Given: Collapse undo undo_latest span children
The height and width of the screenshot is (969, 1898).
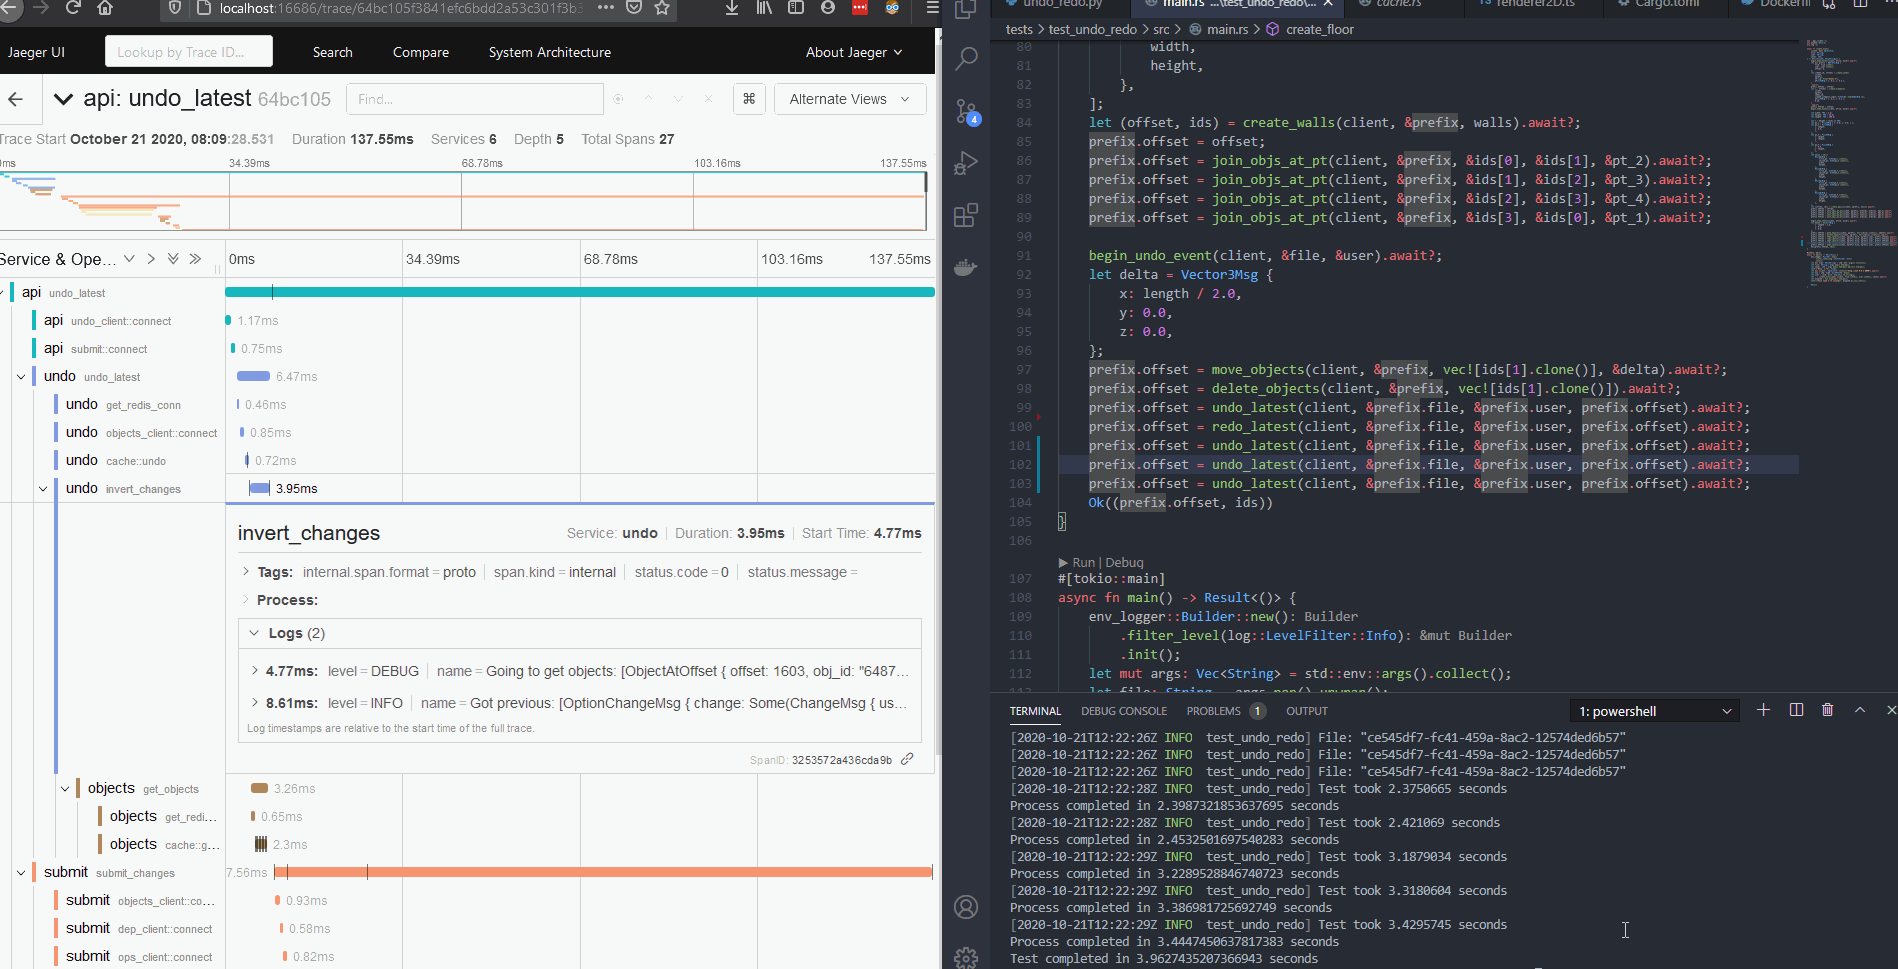Looking at the screenshot, I should (21, 377).
